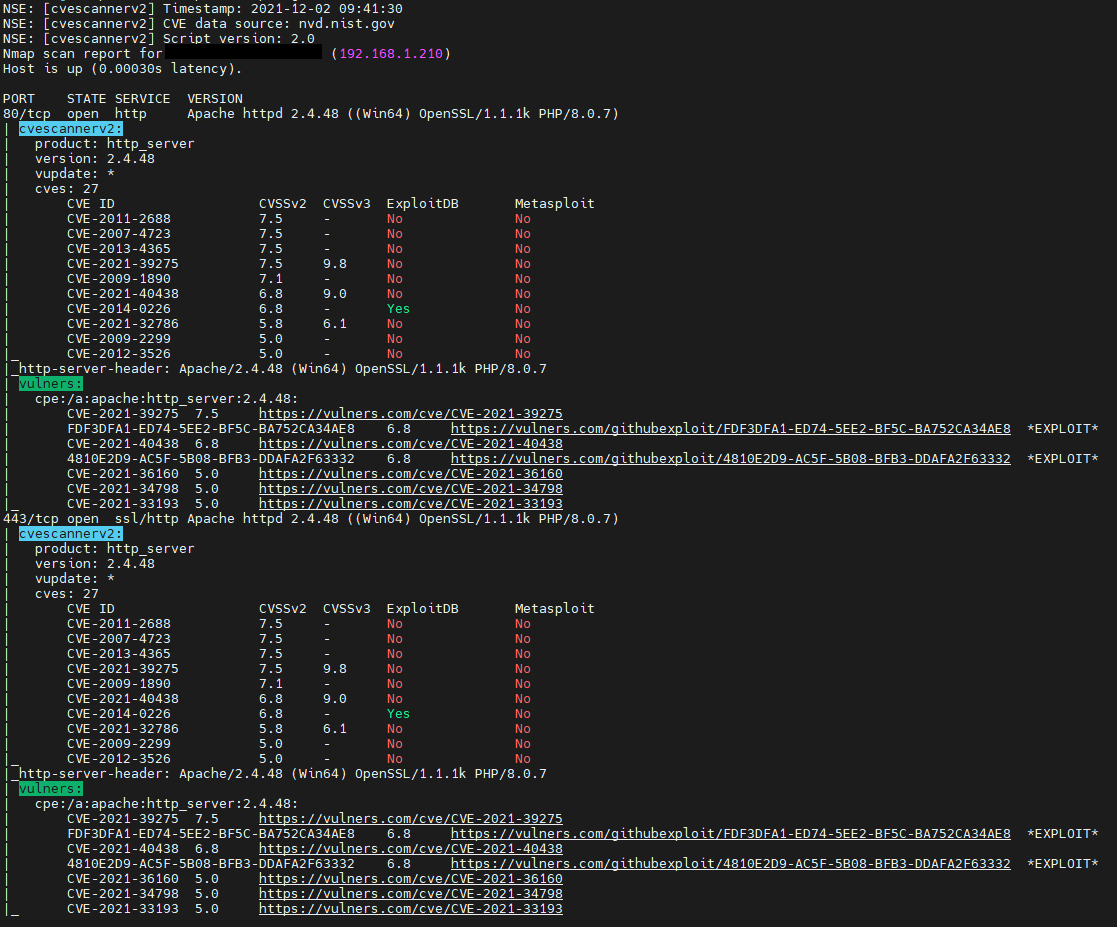Screen dimensions: 1117x927
Task: Click green Yes ExploitDB value in port 80 table
Action: click(x=398, y=309)
